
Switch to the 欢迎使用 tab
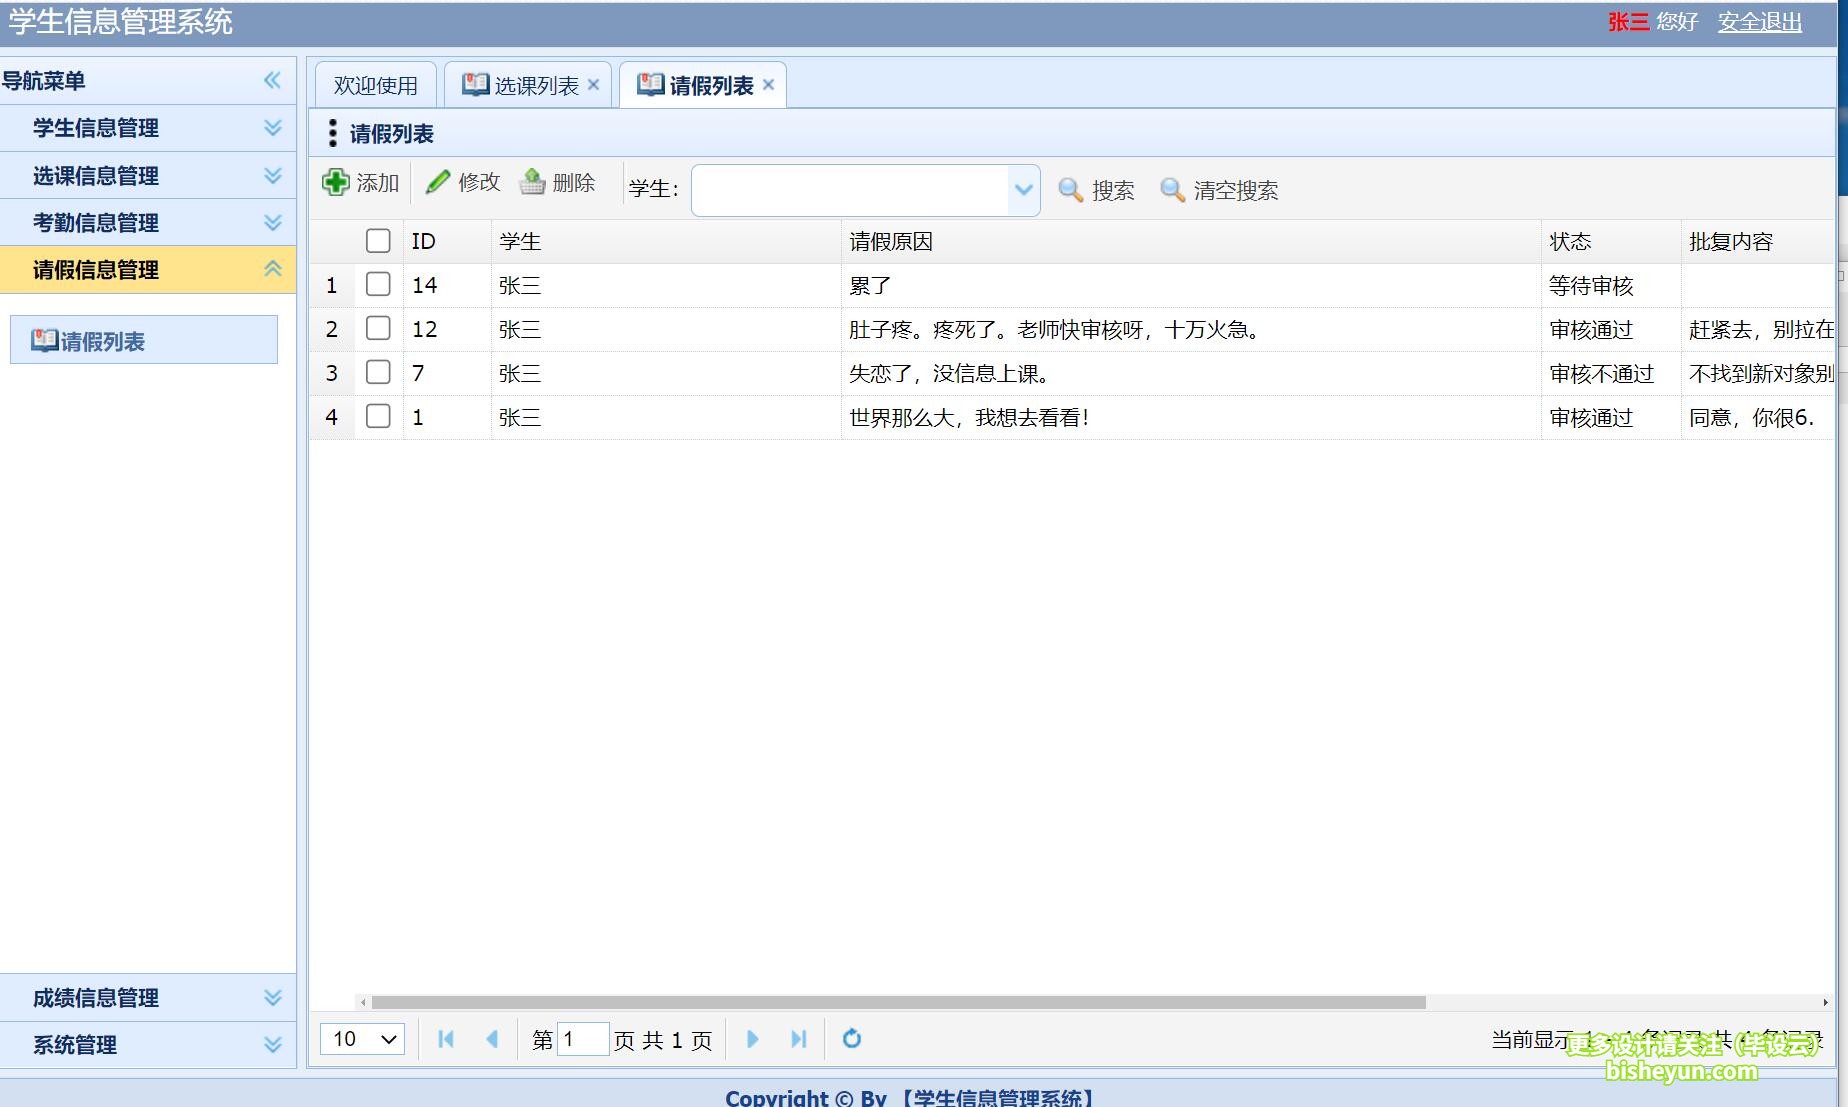(x=376, y=86)
